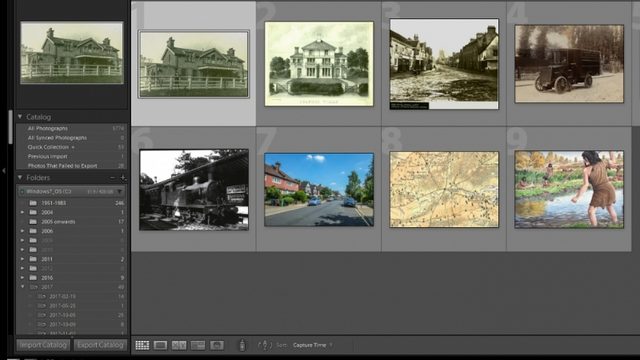
Task: Select the steam locomotive thumbnail
Action: pyautogui.click(x=194, y=190)
